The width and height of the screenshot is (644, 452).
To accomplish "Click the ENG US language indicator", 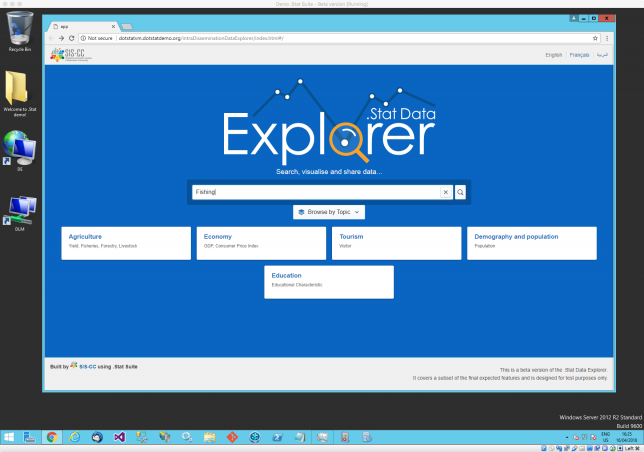I will [x=605, y=437].
